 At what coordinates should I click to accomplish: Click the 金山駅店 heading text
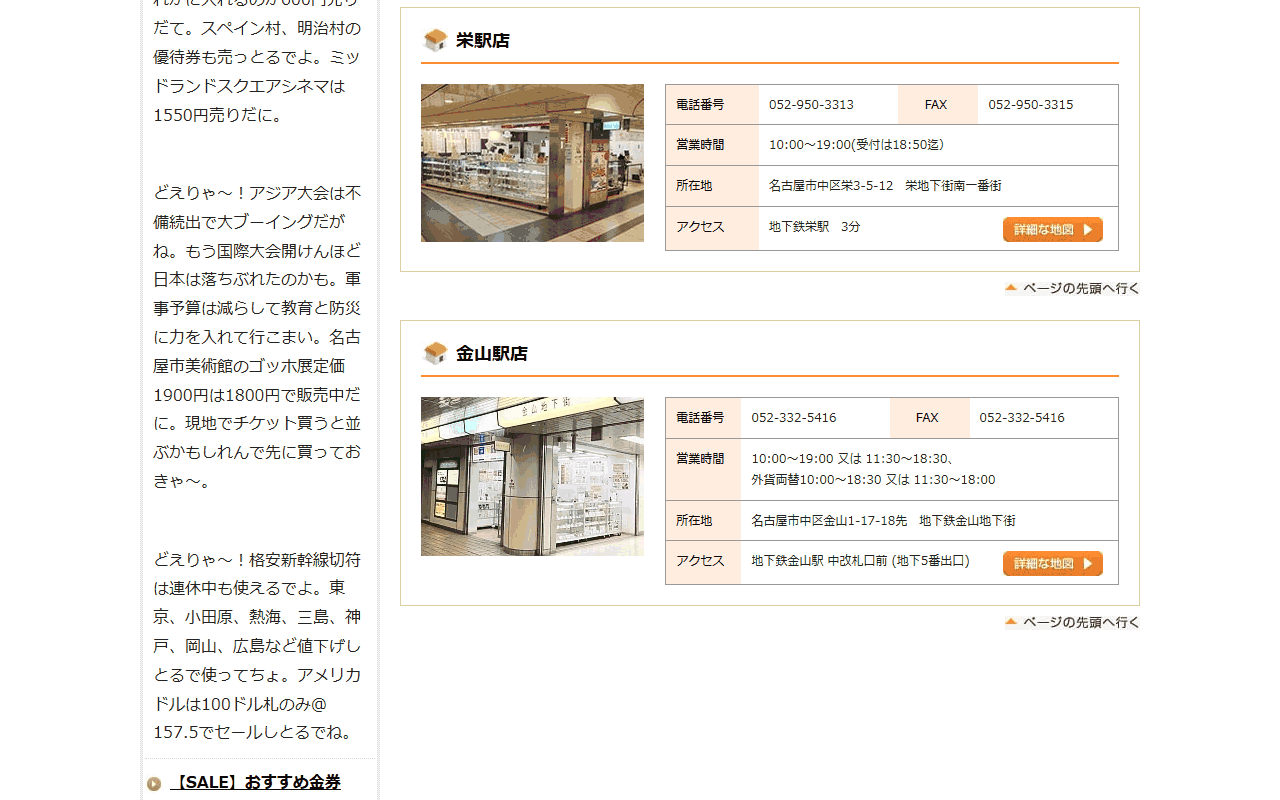(x=492, y=354)
